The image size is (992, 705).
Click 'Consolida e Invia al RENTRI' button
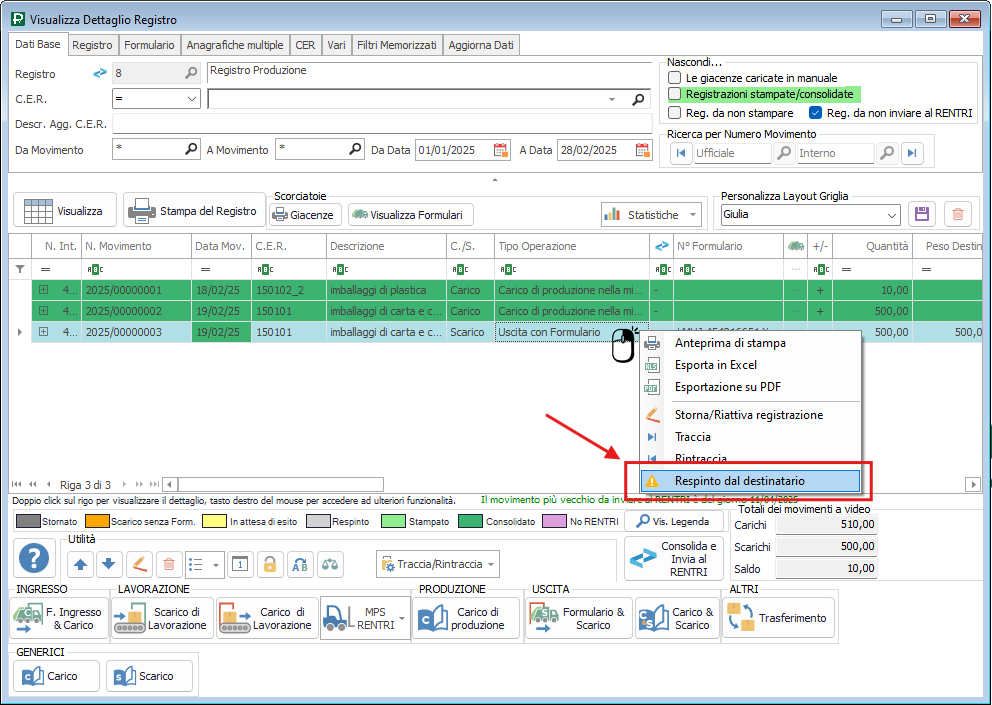tap(673, 559)
